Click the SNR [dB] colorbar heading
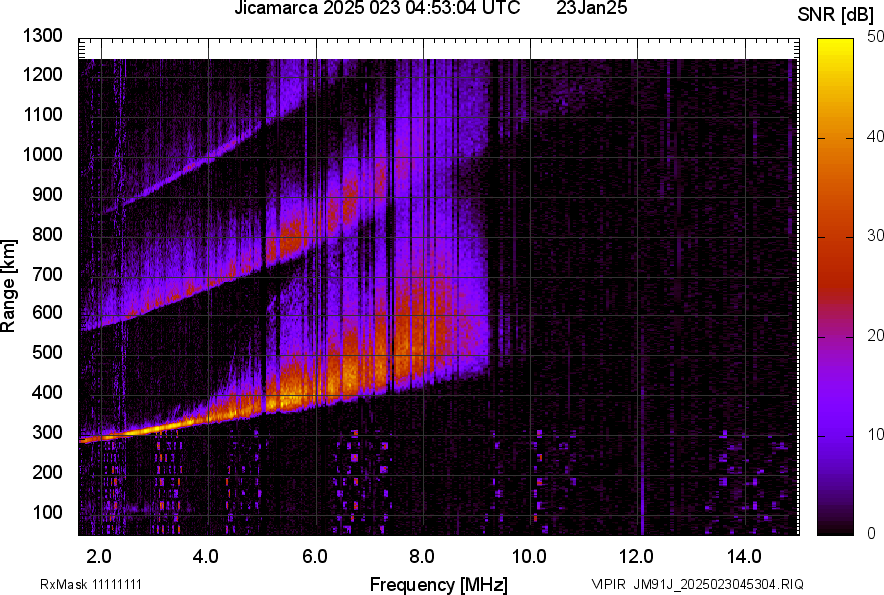The height and width of the screenshot is (595, 884). [836, 15]
